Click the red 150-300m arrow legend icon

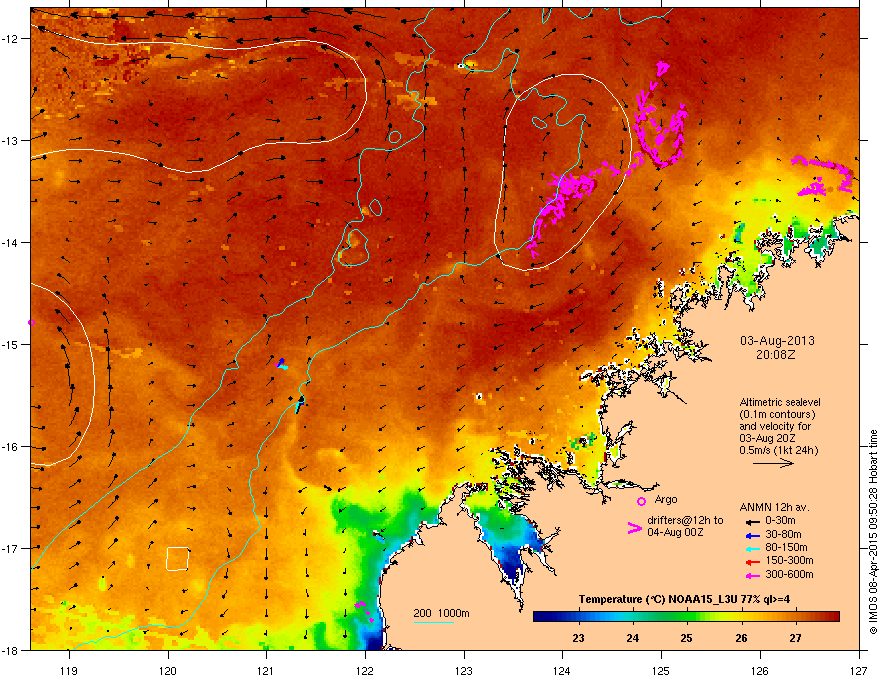click(752, 562)
